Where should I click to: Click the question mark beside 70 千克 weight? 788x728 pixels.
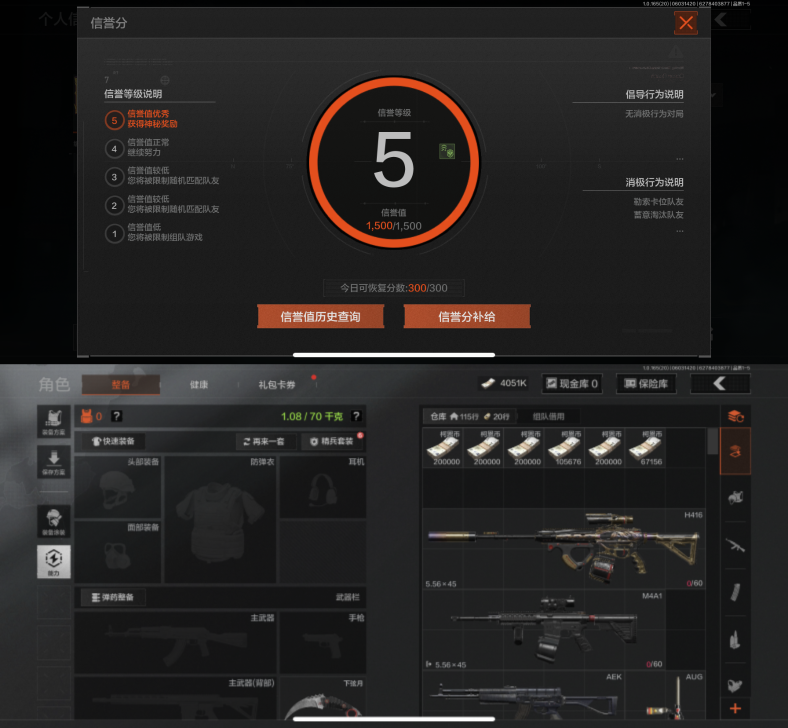[x=356, y=416]
